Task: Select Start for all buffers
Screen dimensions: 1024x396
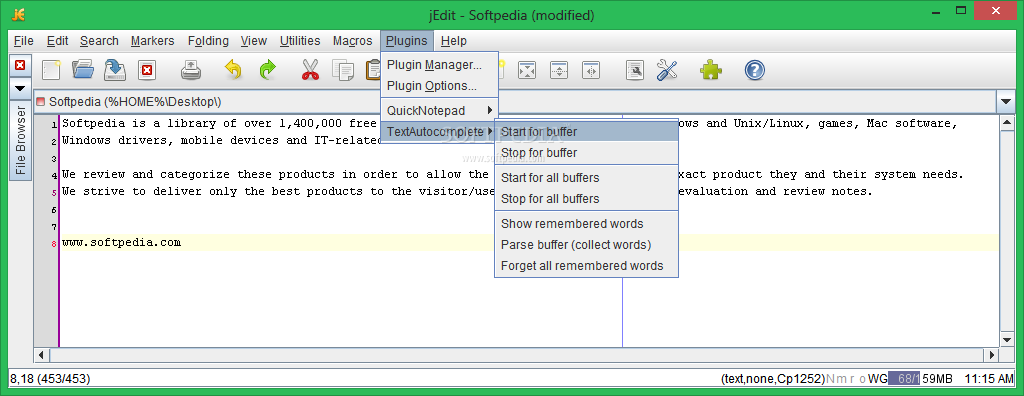Action: (586, 177)
